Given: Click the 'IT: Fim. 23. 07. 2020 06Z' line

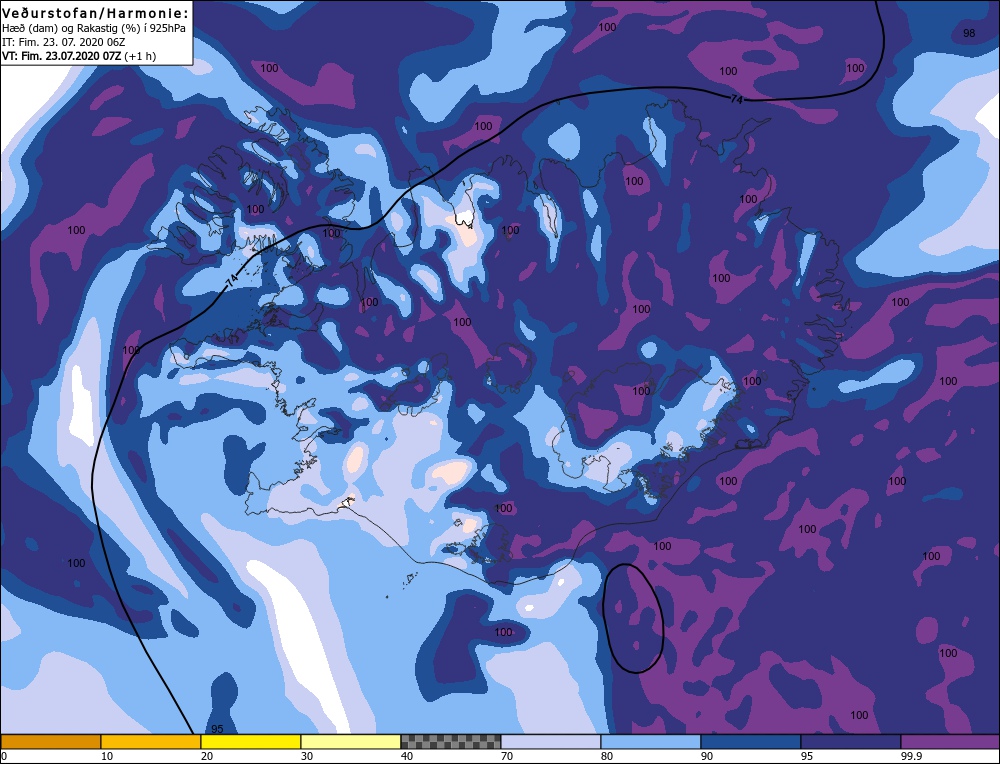Looking at the screenshot, I should 64,42.
